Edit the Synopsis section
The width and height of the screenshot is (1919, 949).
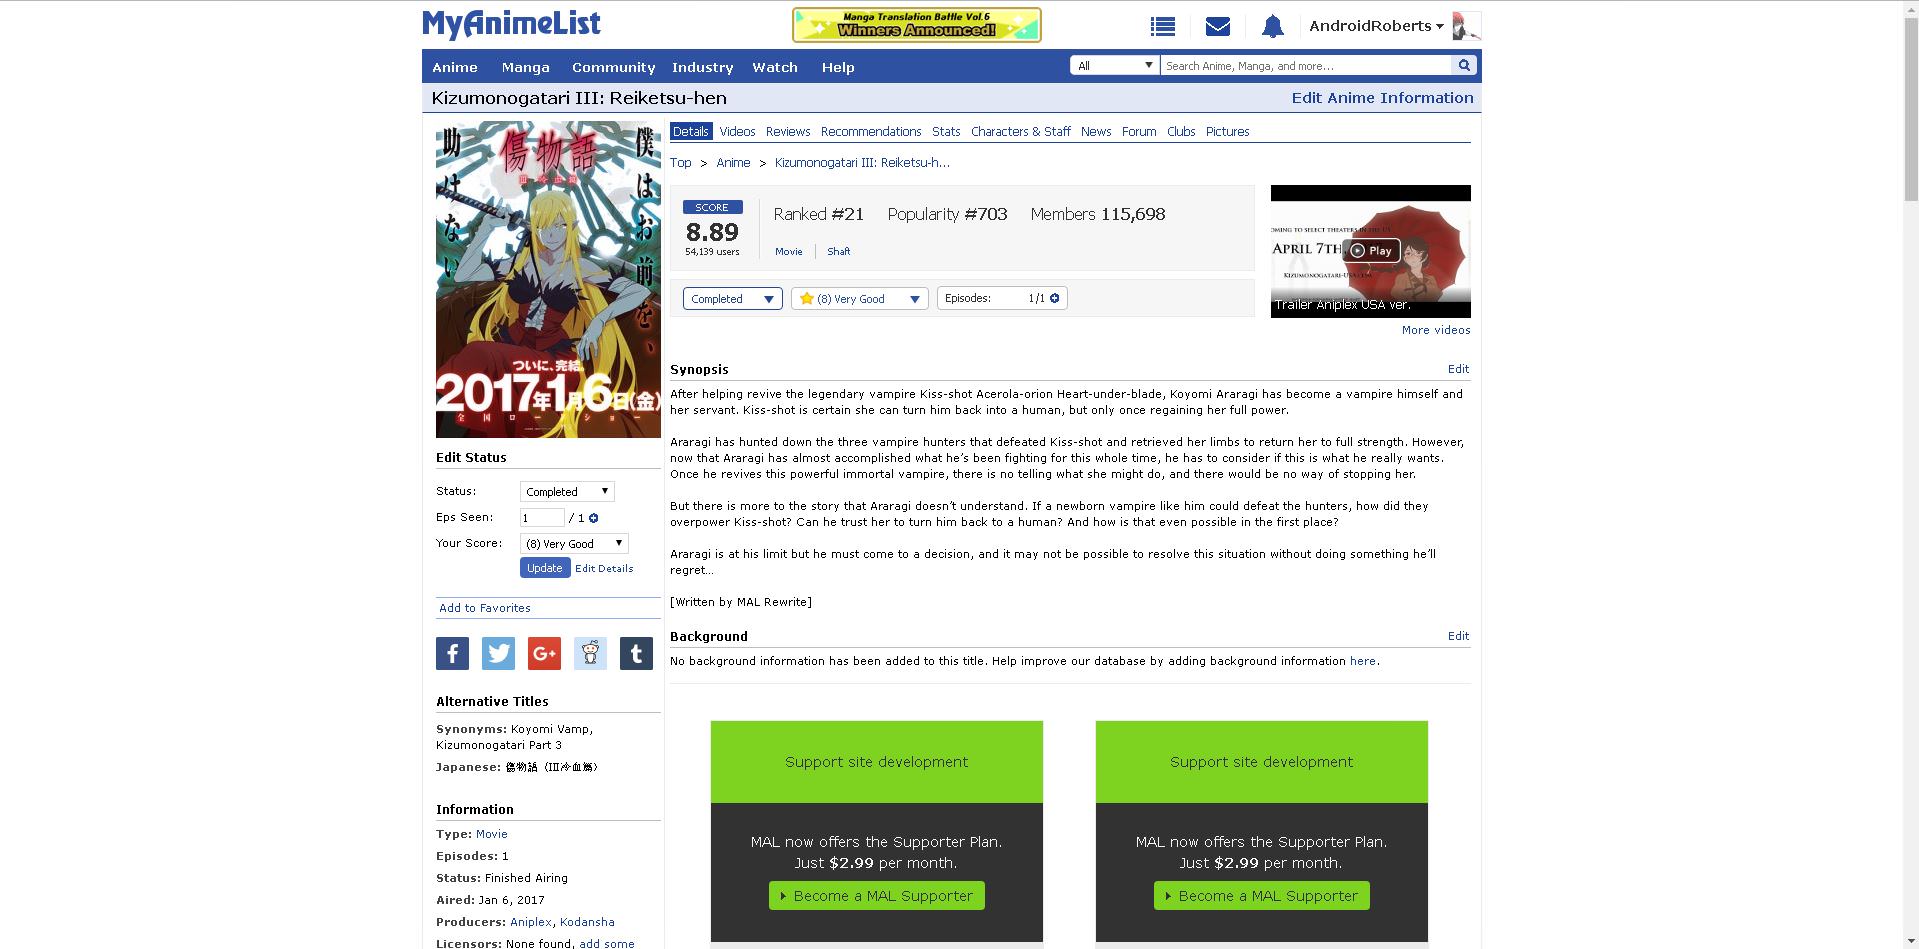[x=1458, y=369]
